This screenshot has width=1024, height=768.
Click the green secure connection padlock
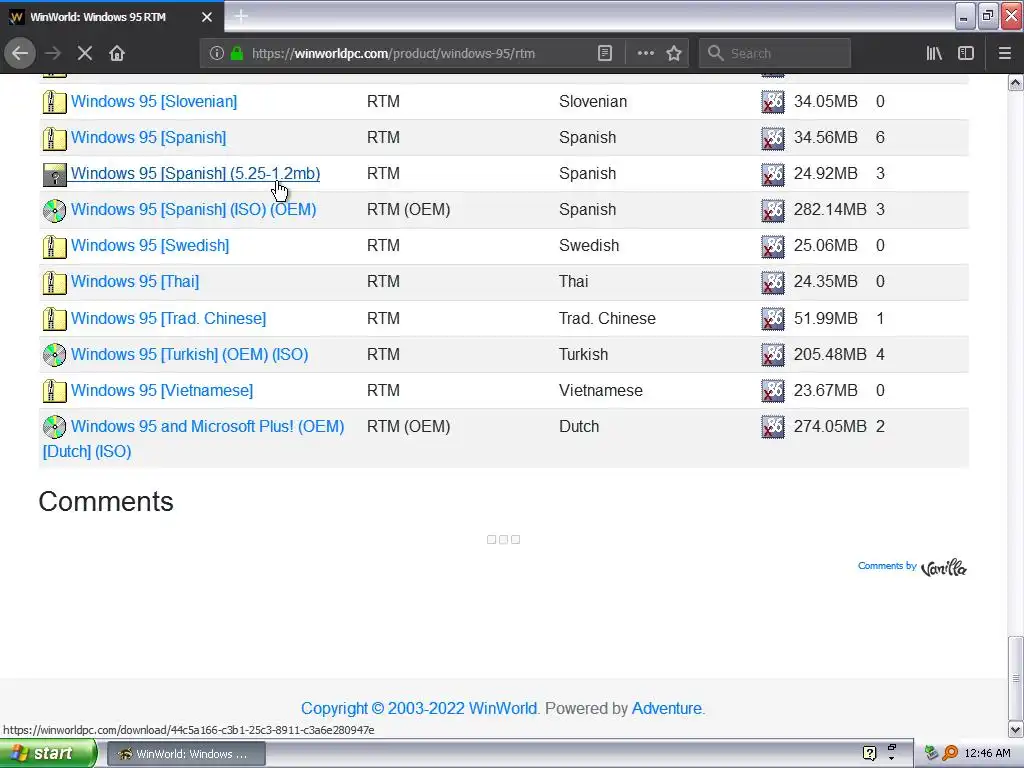(x=237, y=53)
